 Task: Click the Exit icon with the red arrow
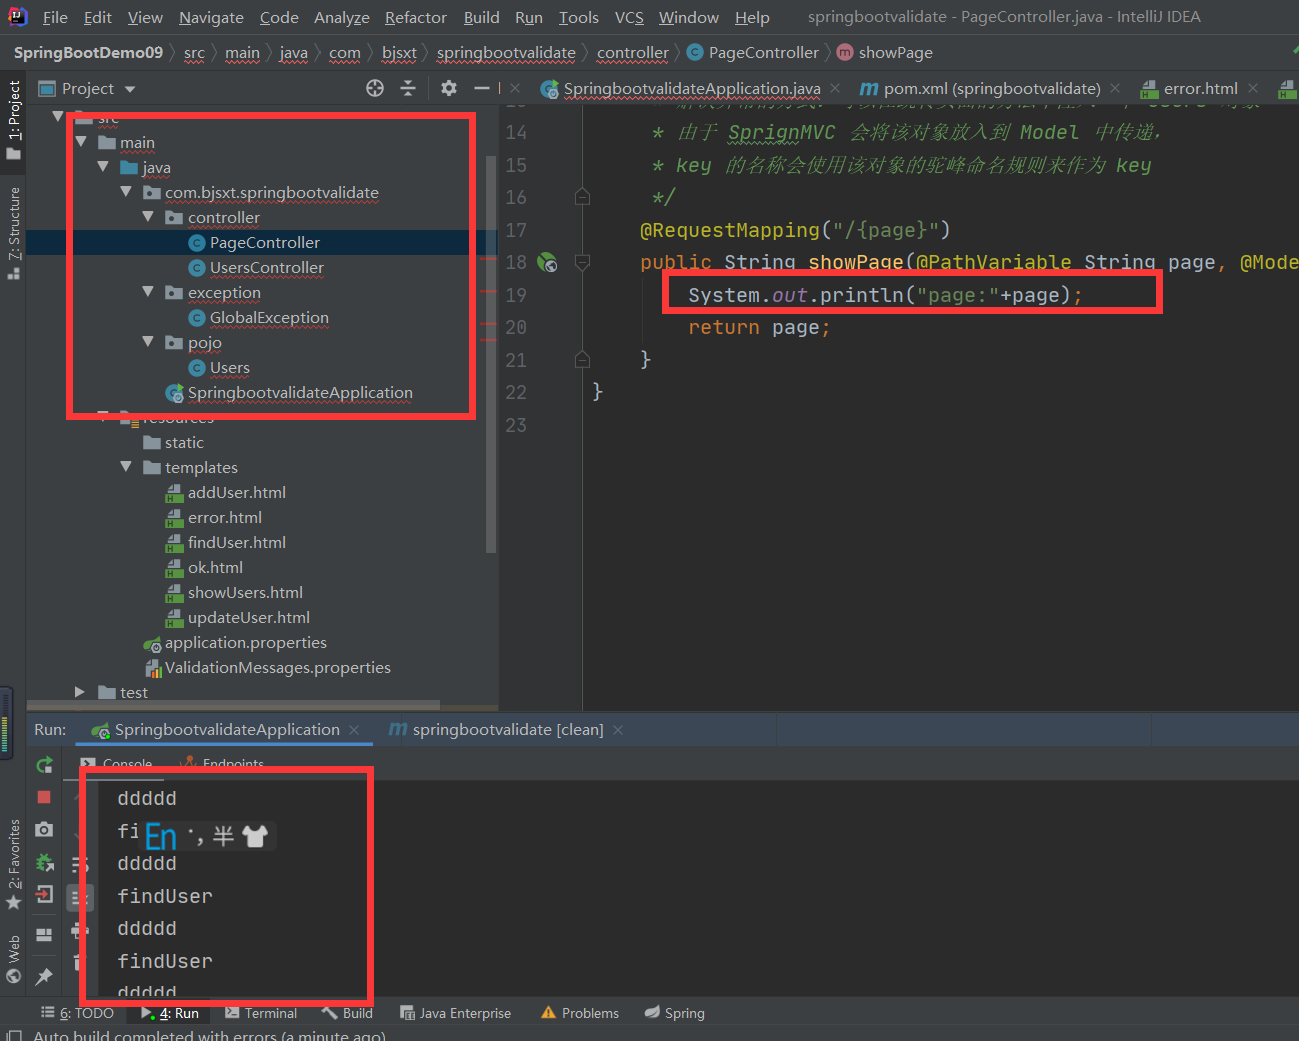click(x=44, y=894)
